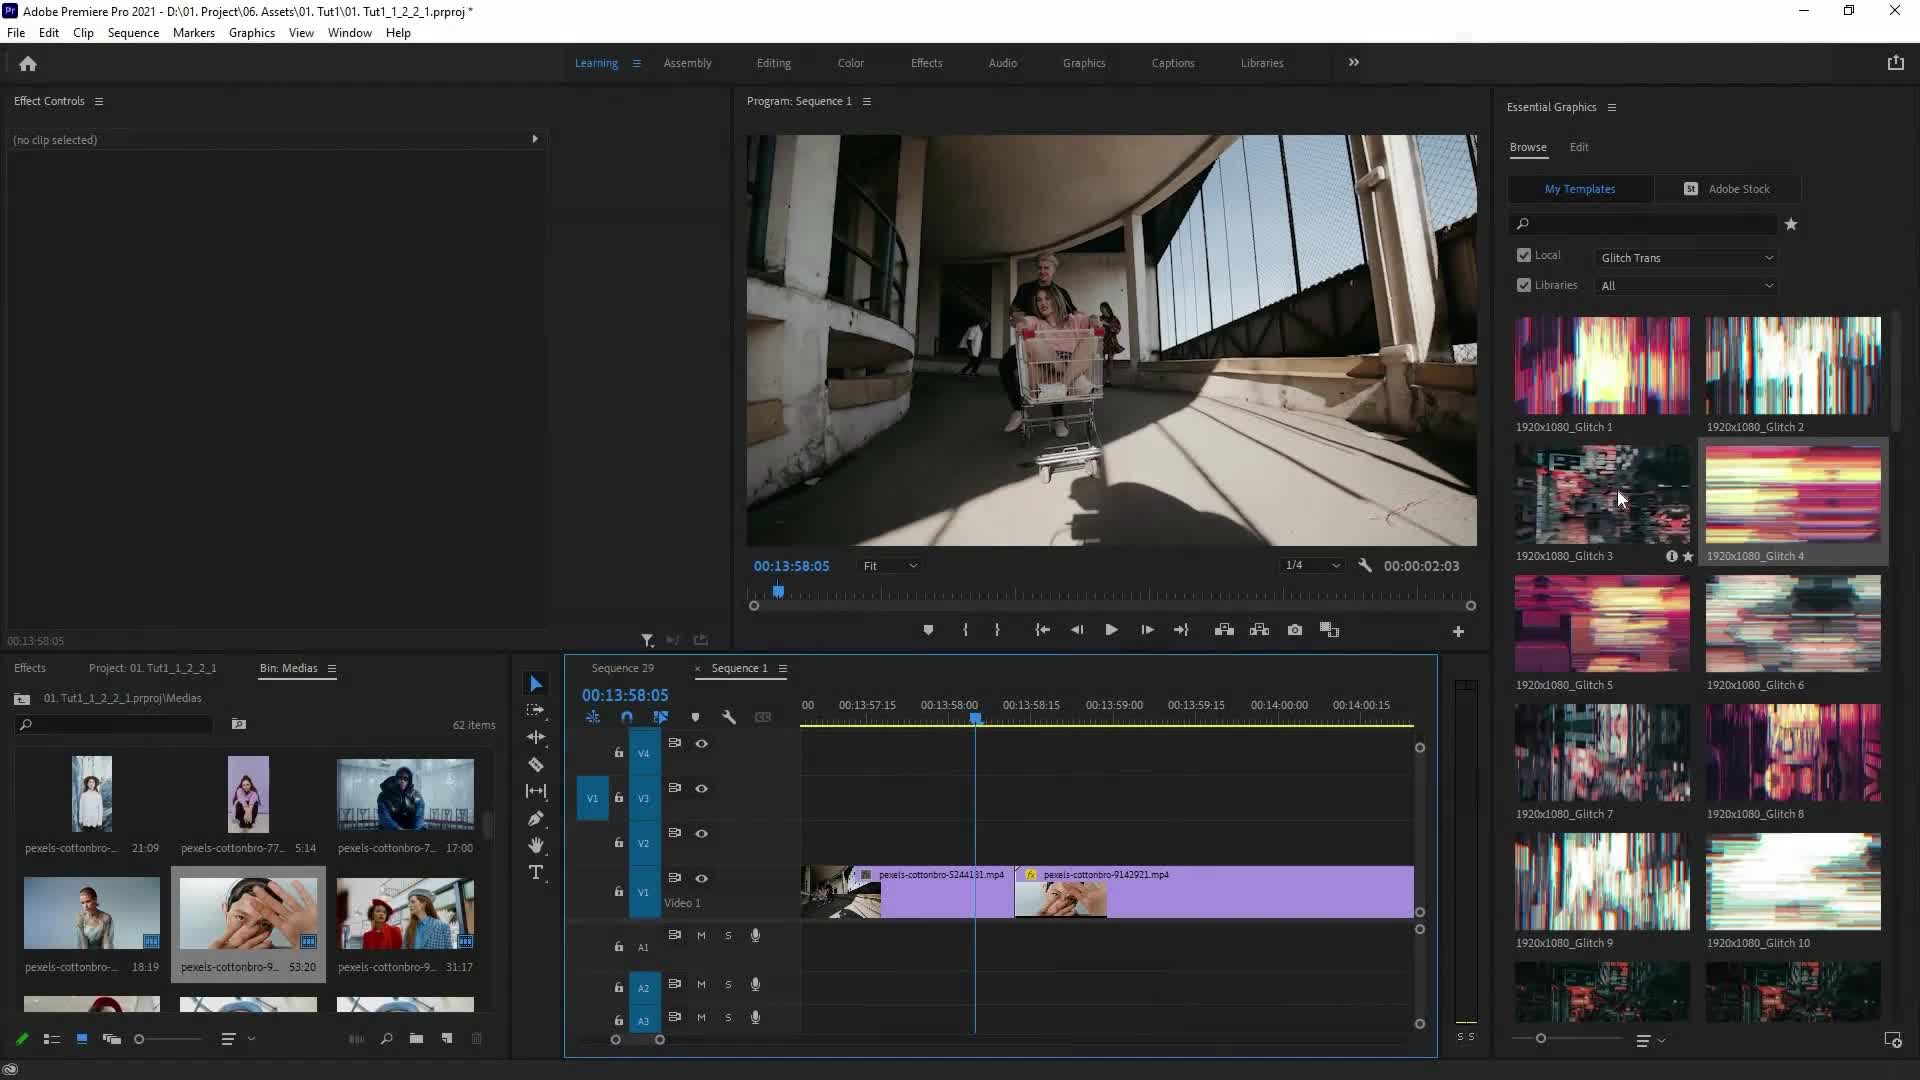
Task: Click Go to In point
Action: tap(1042, 630)
